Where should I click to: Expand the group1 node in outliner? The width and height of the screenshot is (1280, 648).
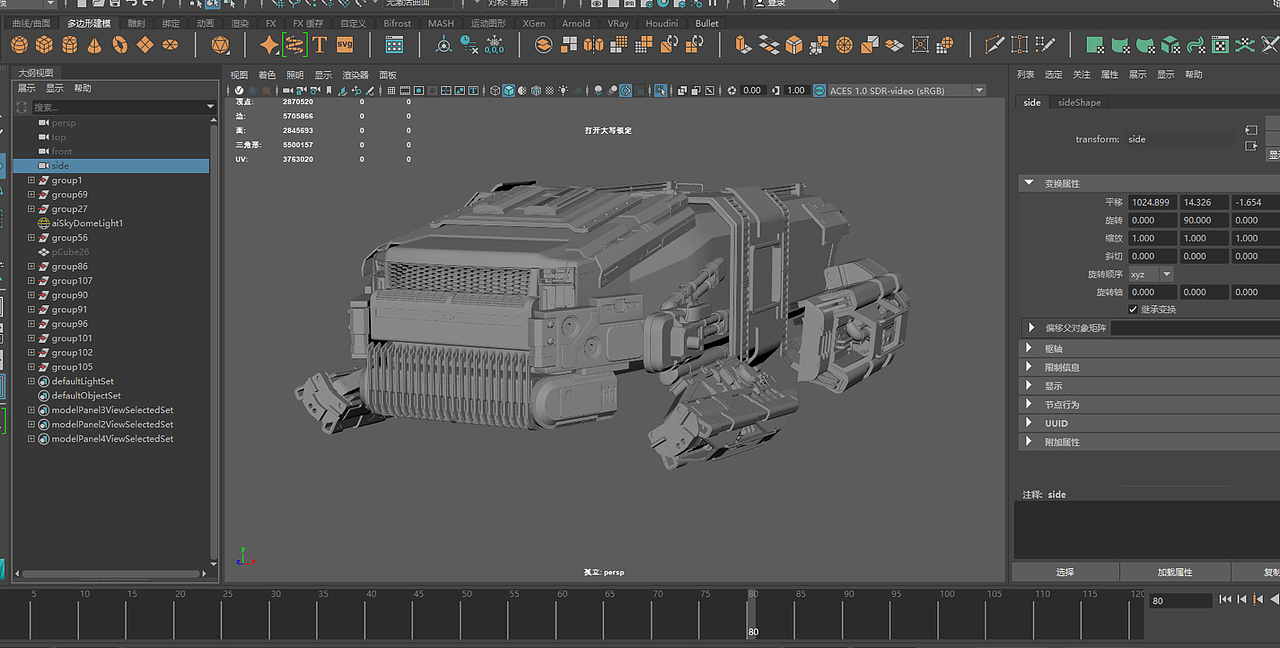31,181
